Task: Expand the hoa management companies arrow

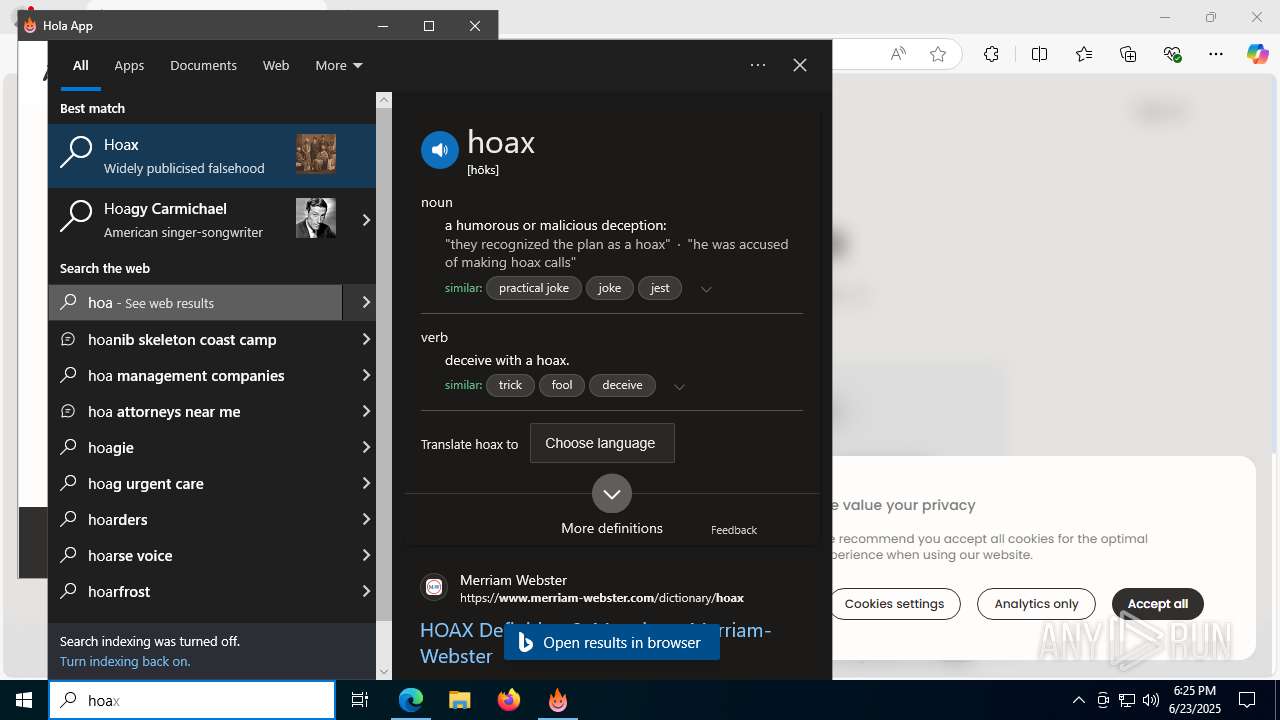Action: click(366, 375)
